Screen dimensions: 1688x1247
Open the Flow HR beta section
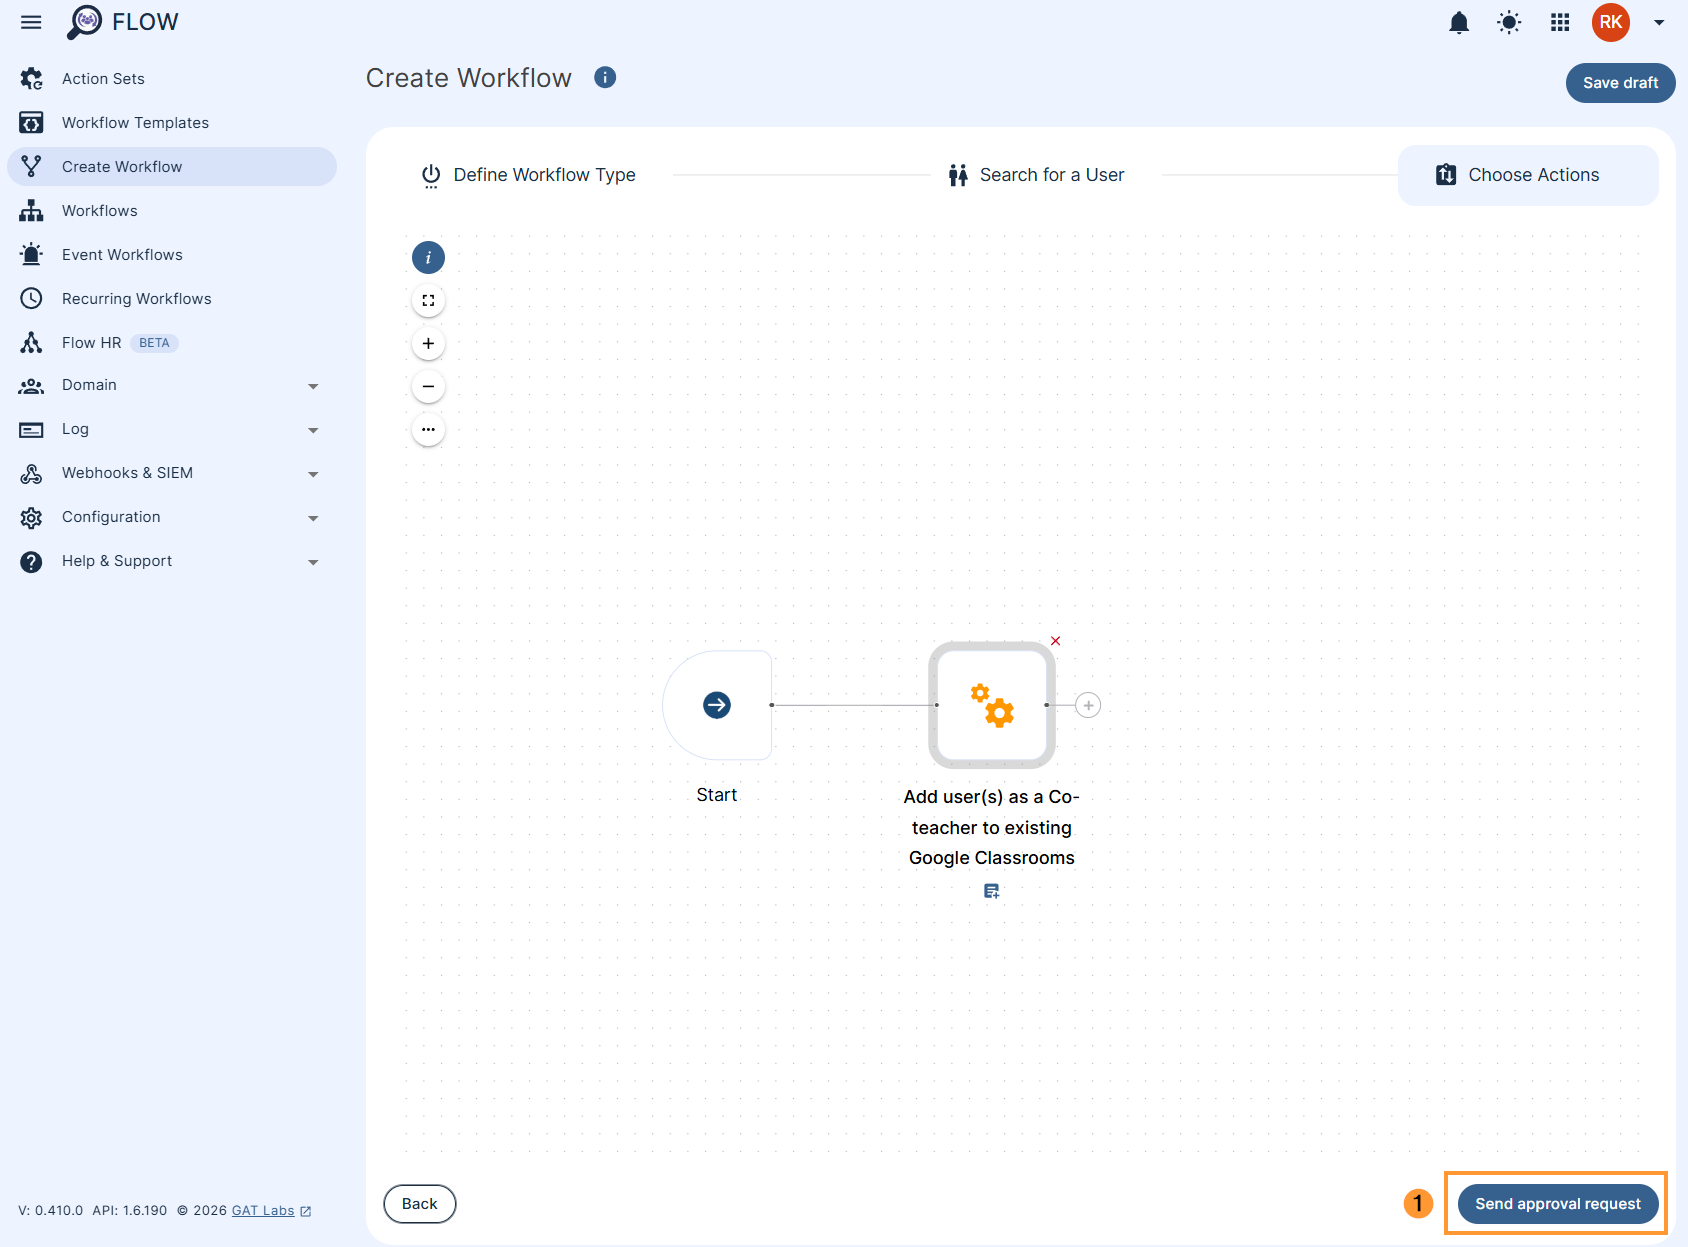pyautogui.click(x=91, y=342)
